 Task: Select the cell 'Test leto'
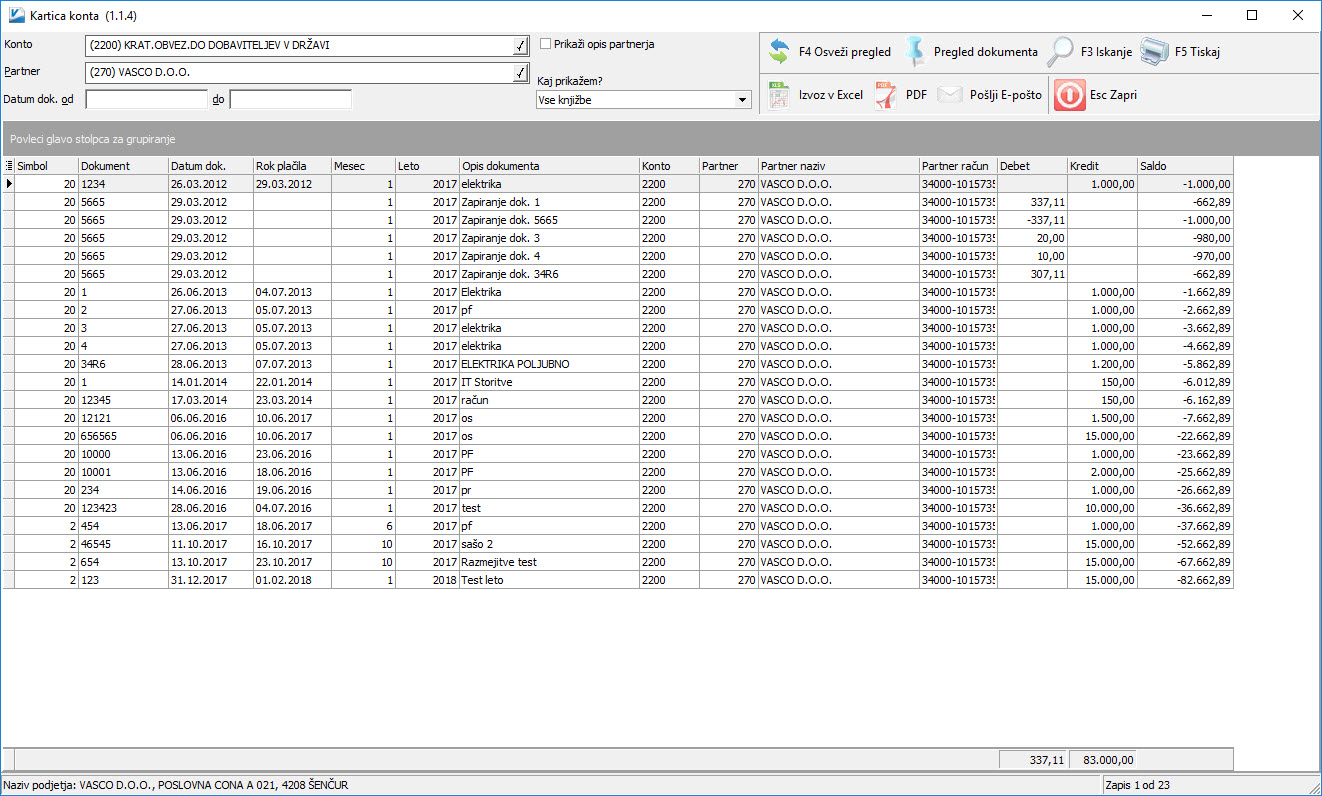(549, 580)
